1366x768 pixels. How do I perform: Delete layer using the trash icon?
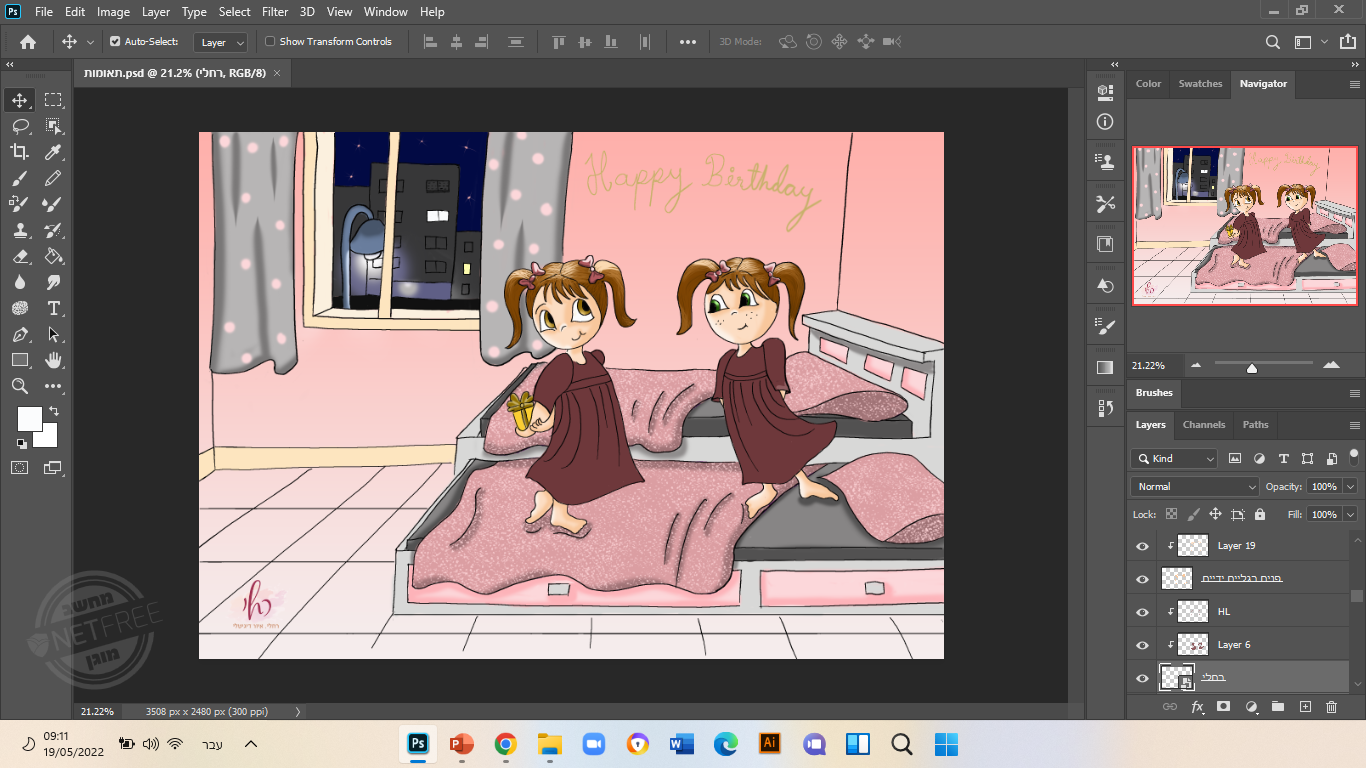coord(1331,707)
